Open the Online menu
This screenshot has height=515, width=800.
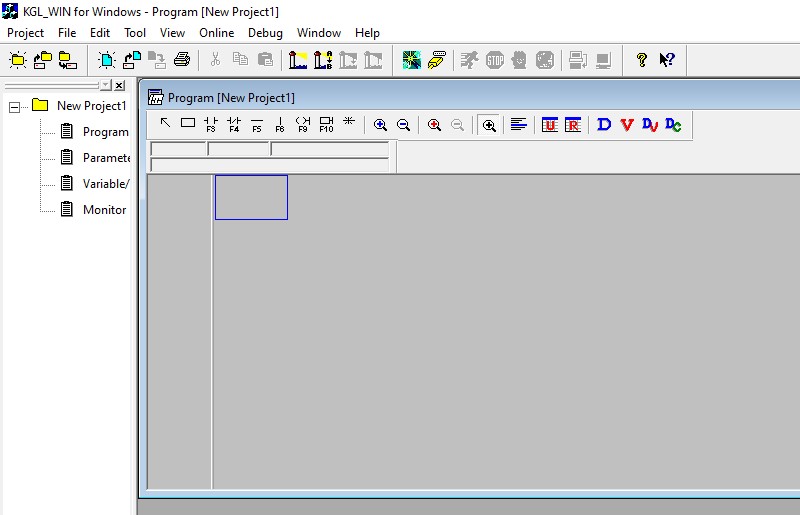[x=217, y=33]
